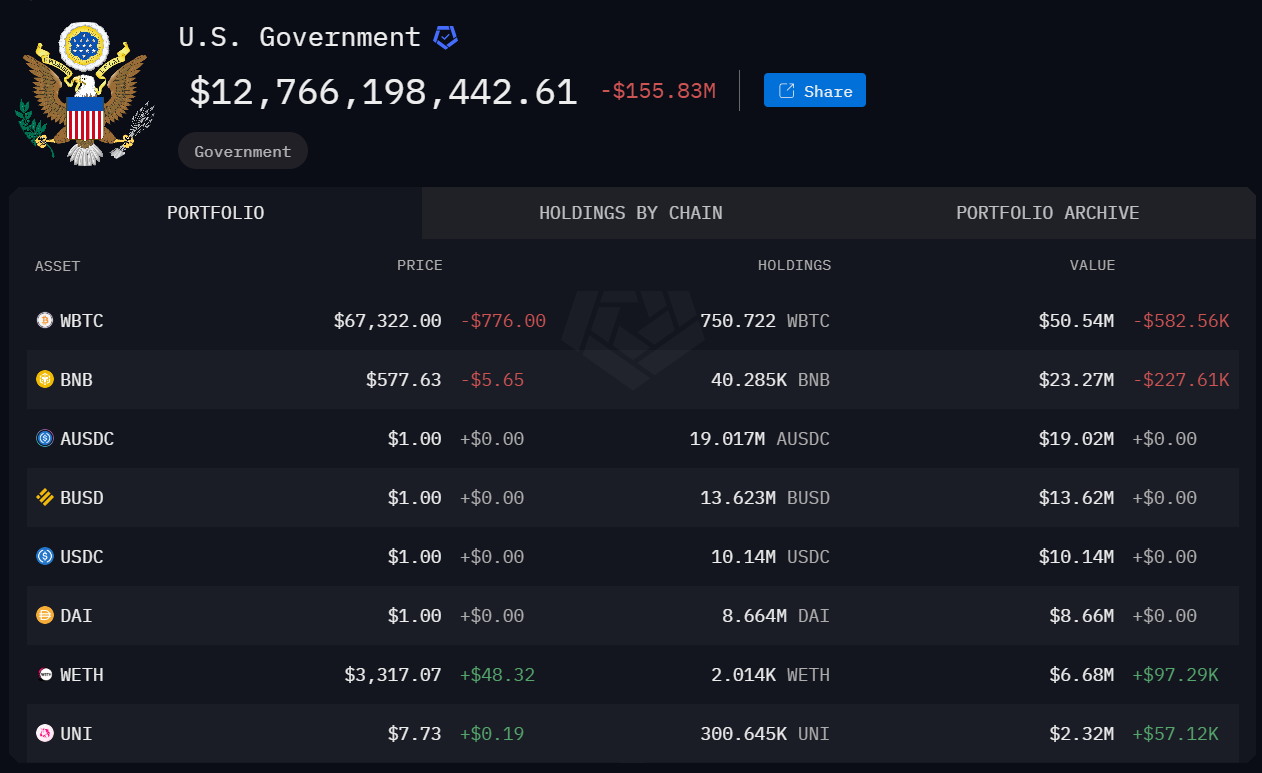Open the UNI asset link
This screenshot has width=1262, height=773.
click(x=77, y=734)
